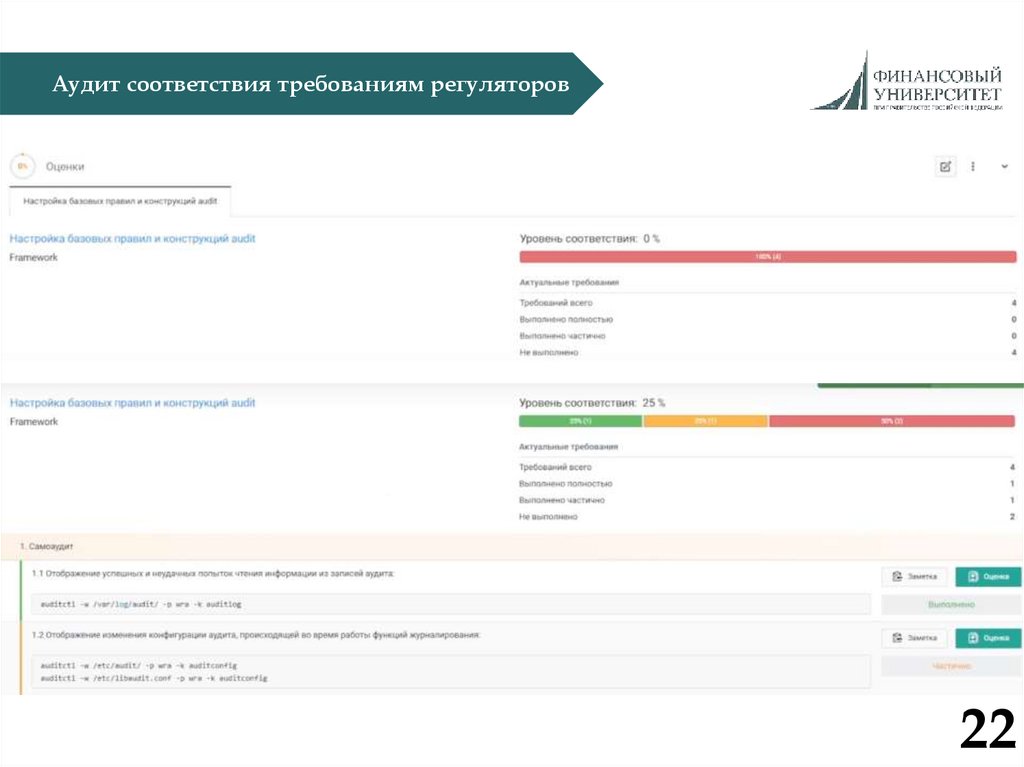Click the 0% circular progress indicator
Viewport: 1024px width, 767px height.
pyautogui.click(x=23, y=166)
